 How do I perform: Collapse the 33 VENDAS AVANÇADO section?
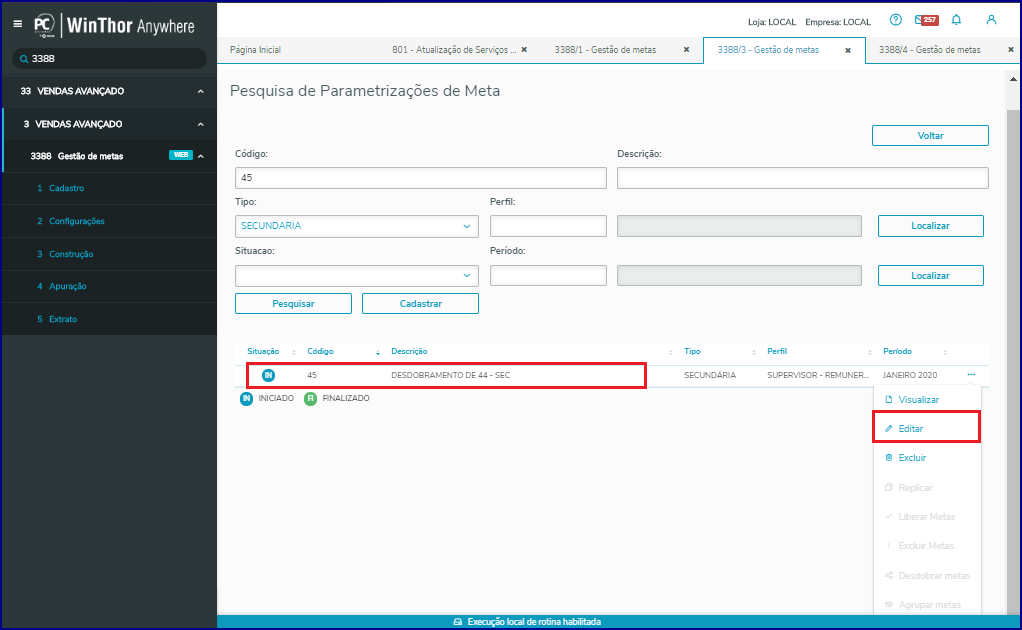(201, 91)
